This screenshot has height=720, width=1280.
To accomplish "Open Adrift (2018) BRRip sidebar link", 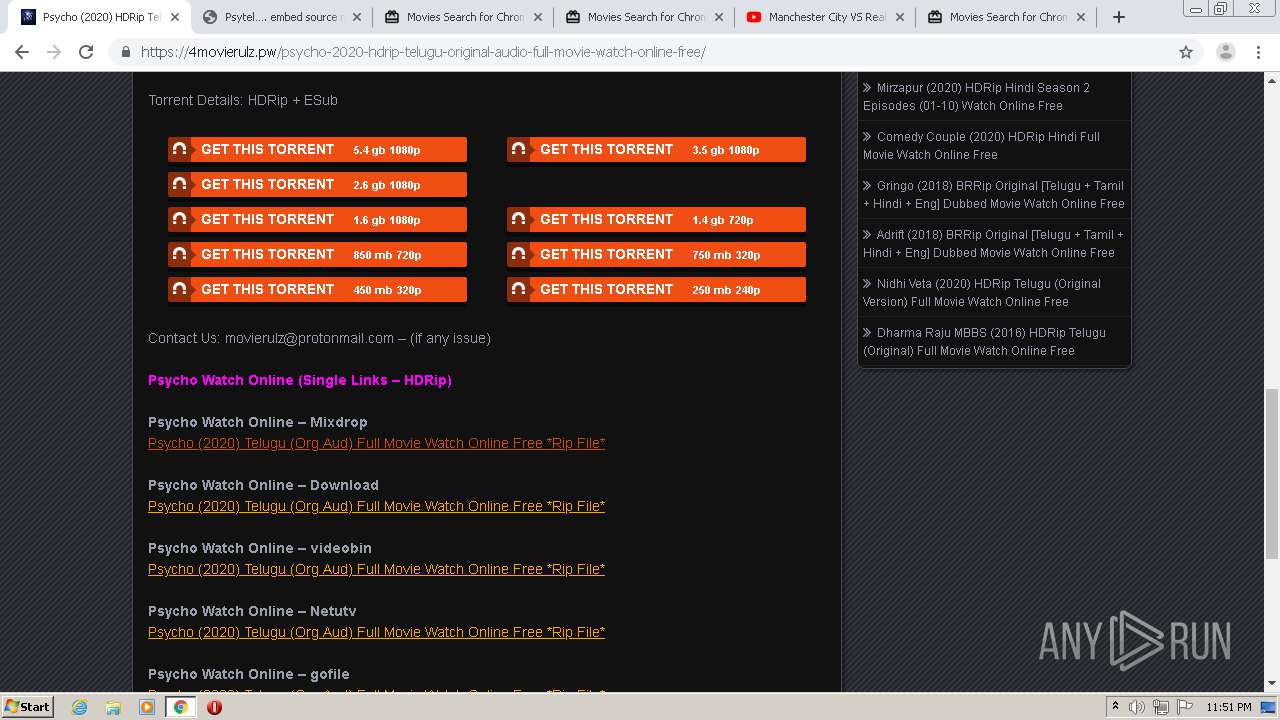I will coord(993,244).
